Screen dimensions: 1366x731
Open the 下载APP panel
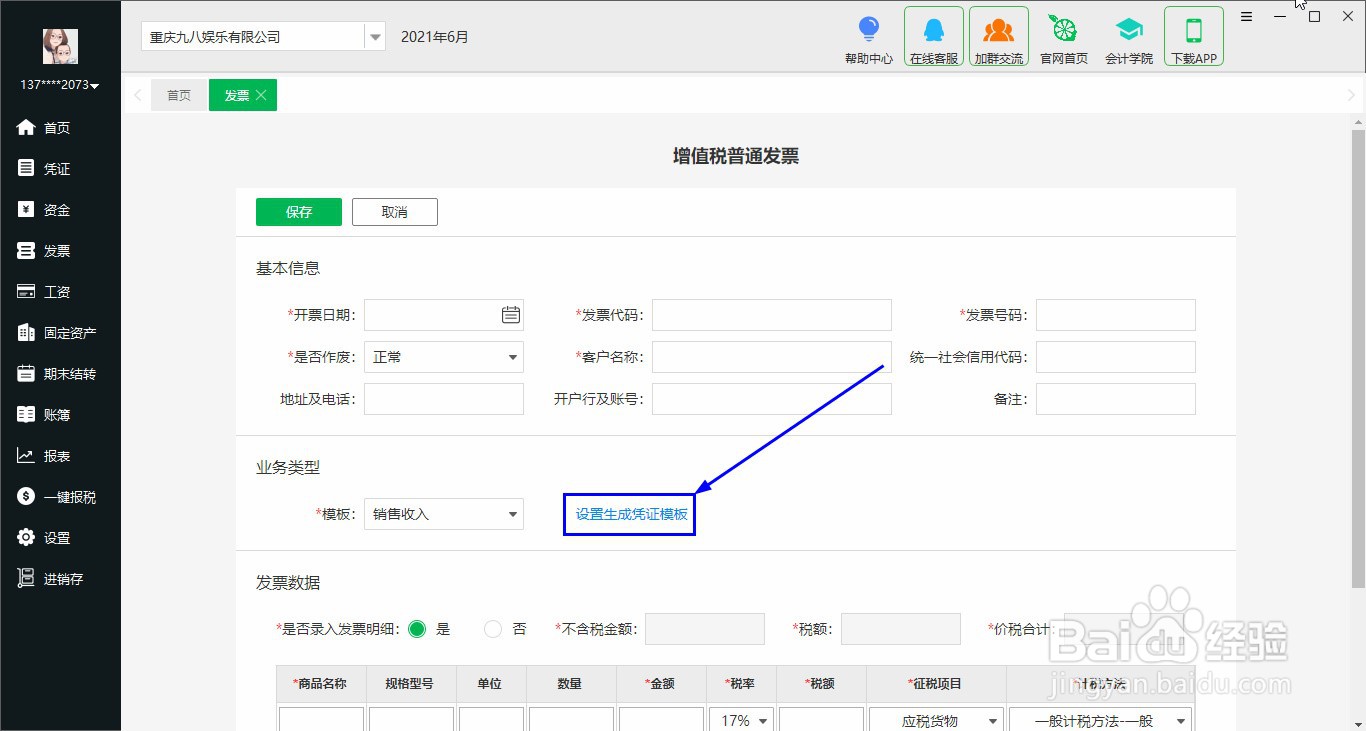coord(1193,35)
